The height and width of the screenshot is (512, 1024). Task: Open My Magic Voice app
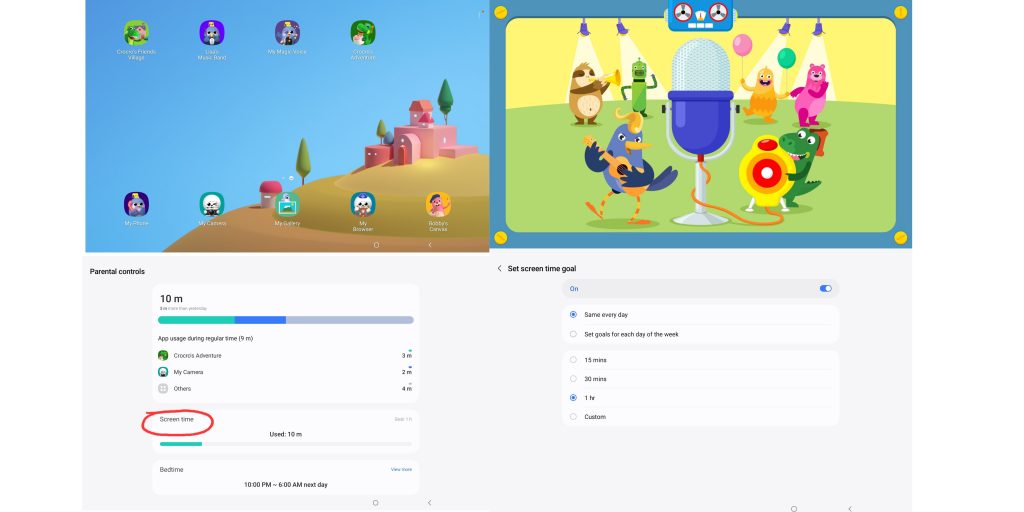(287, 34)
